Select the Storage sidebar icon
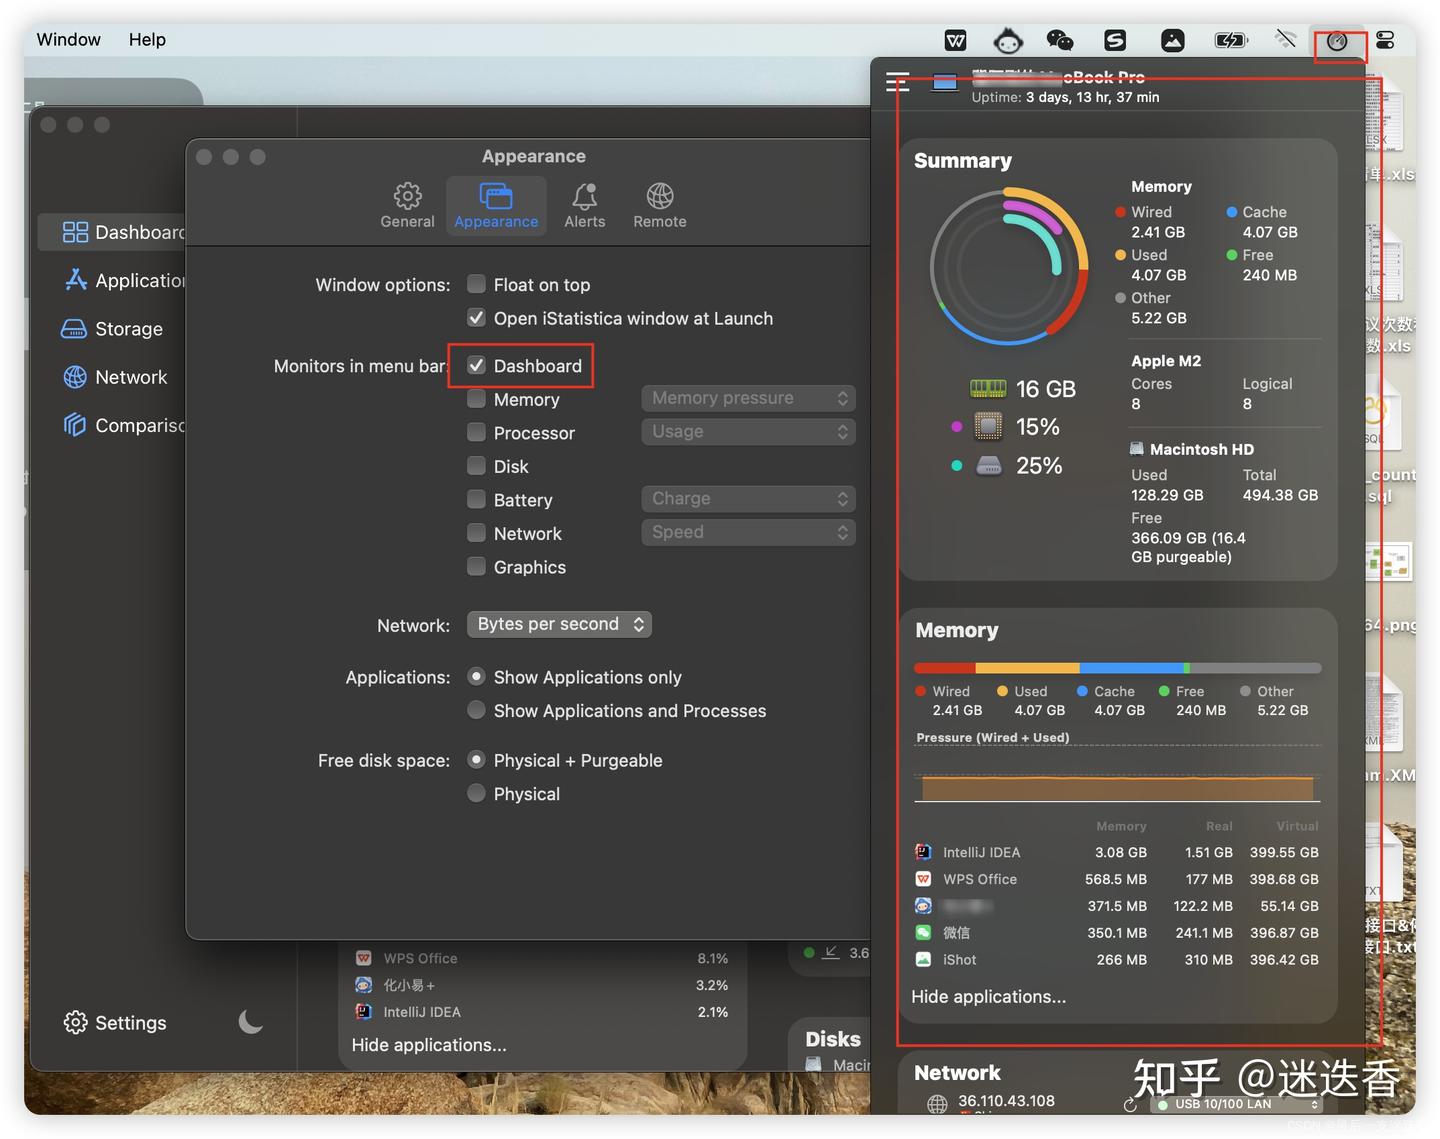1440x1139 pixels. point(75,328)
